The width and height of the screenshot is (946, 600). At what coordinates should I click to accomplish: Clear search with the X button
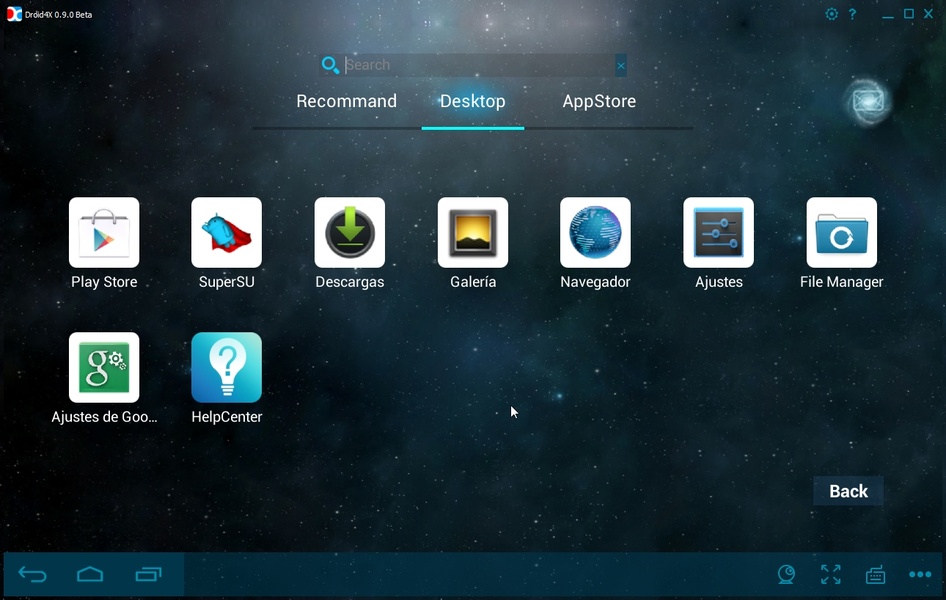coord(621,66)
